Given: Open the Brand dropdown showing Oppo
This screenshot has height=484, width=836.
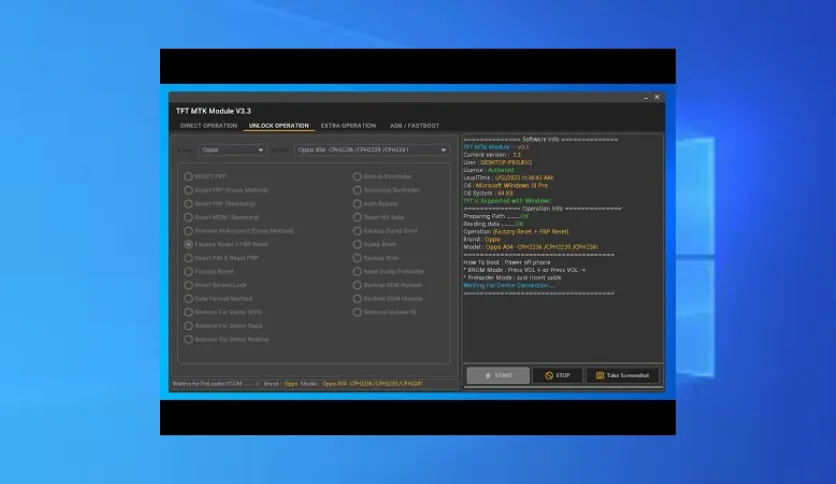Looking at the screenshot, I should [x=232, y=150].
